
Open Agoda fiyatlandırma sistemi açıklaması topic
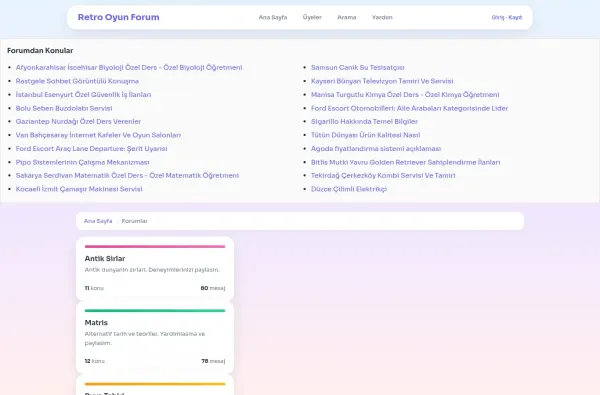pyautogui.click(x=376, y=149)
